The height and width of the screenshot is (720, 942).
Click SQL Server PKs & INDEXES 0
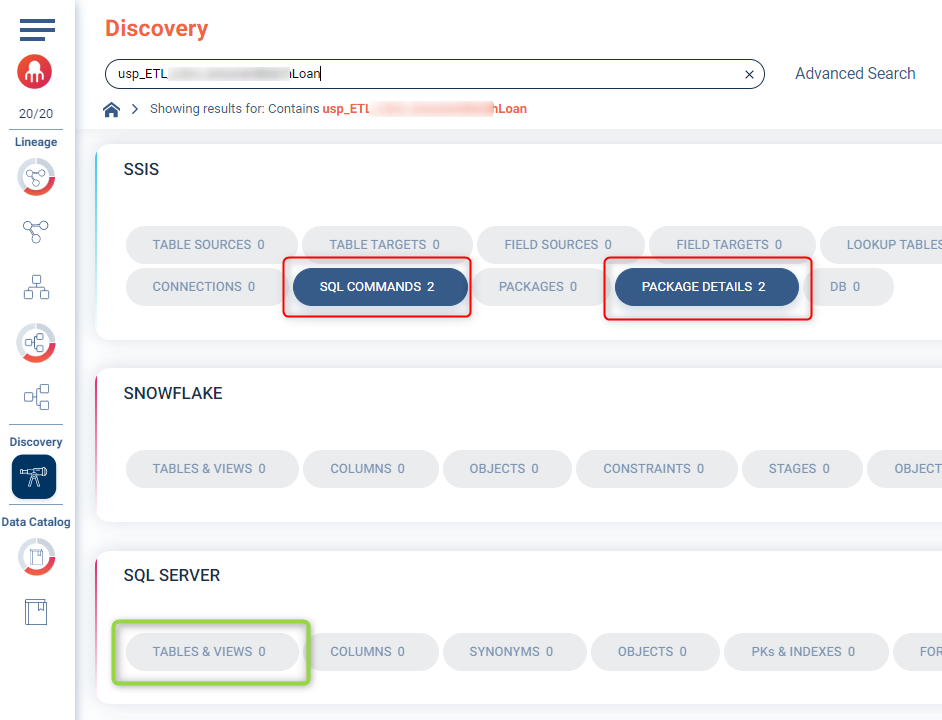pos(805,652)
